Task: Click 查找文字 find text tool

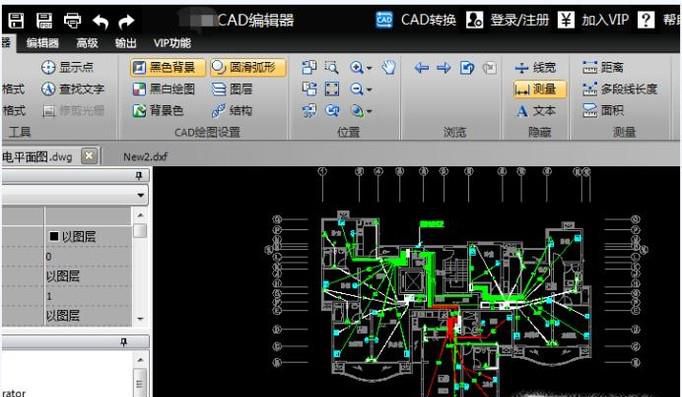Action: [73, 89]
